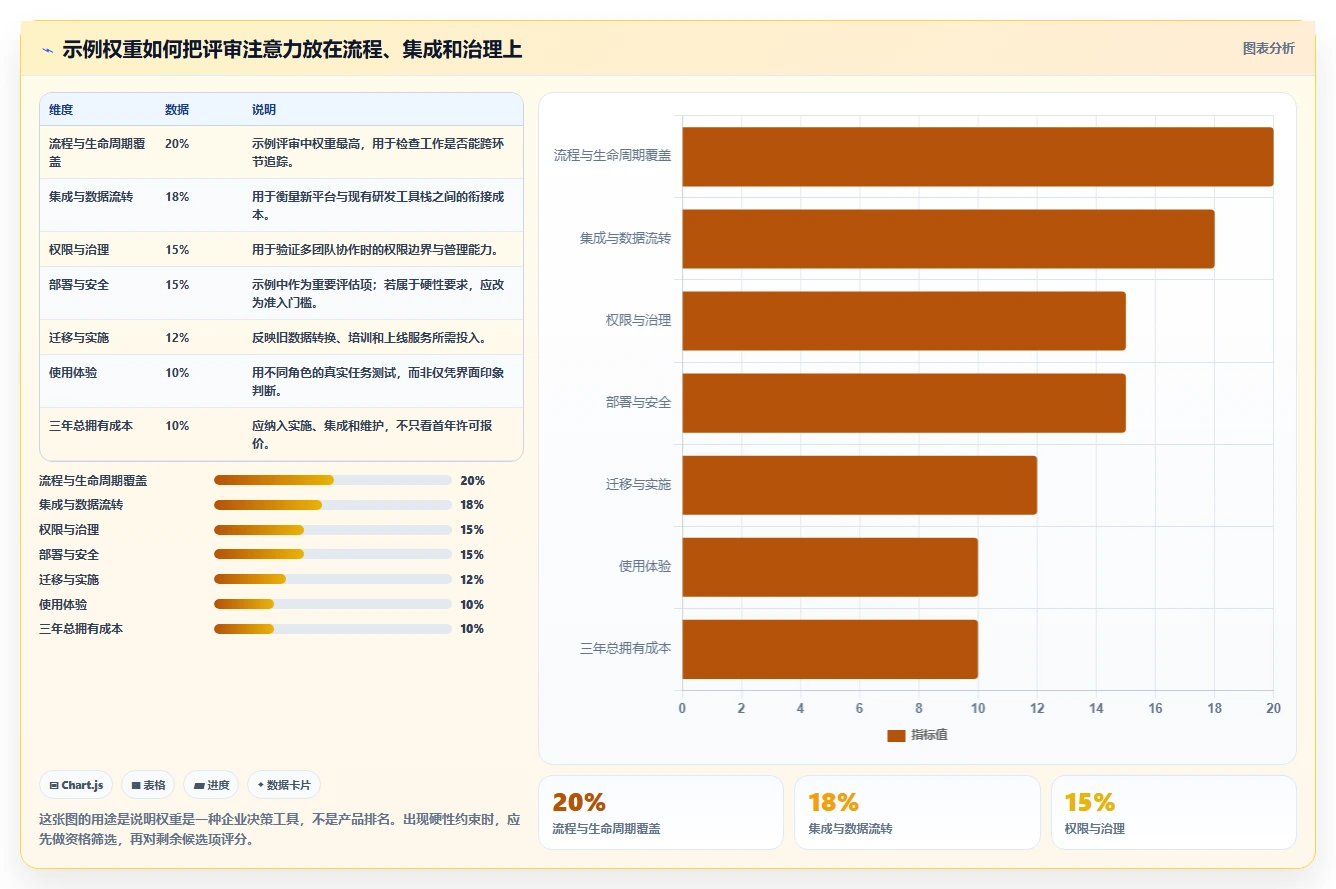
Task: Click the 指标值 legend label
Action: click(x=929, y=735)
